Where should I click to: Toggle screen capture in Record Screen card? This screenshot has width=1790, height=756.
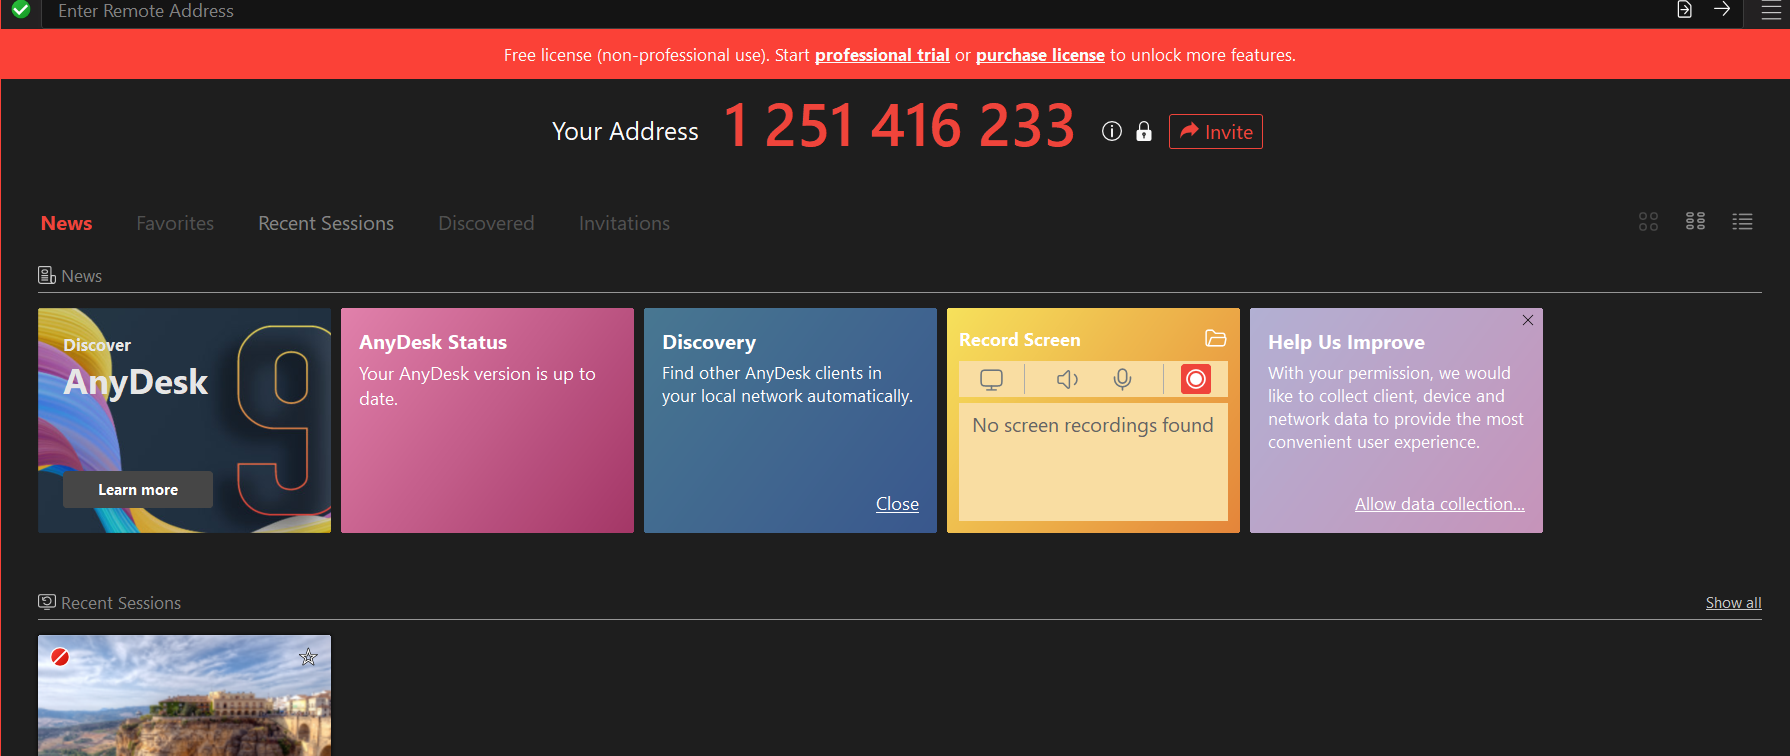click(991, 380)
